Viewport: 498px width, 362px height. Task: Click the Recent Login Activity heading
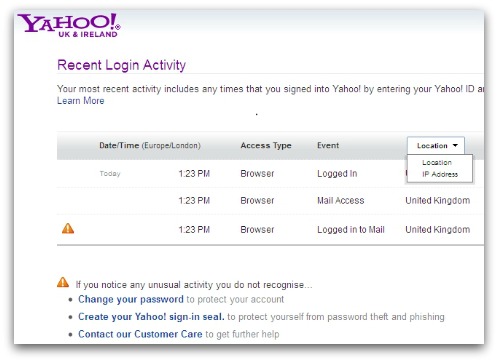coord(121,65)
